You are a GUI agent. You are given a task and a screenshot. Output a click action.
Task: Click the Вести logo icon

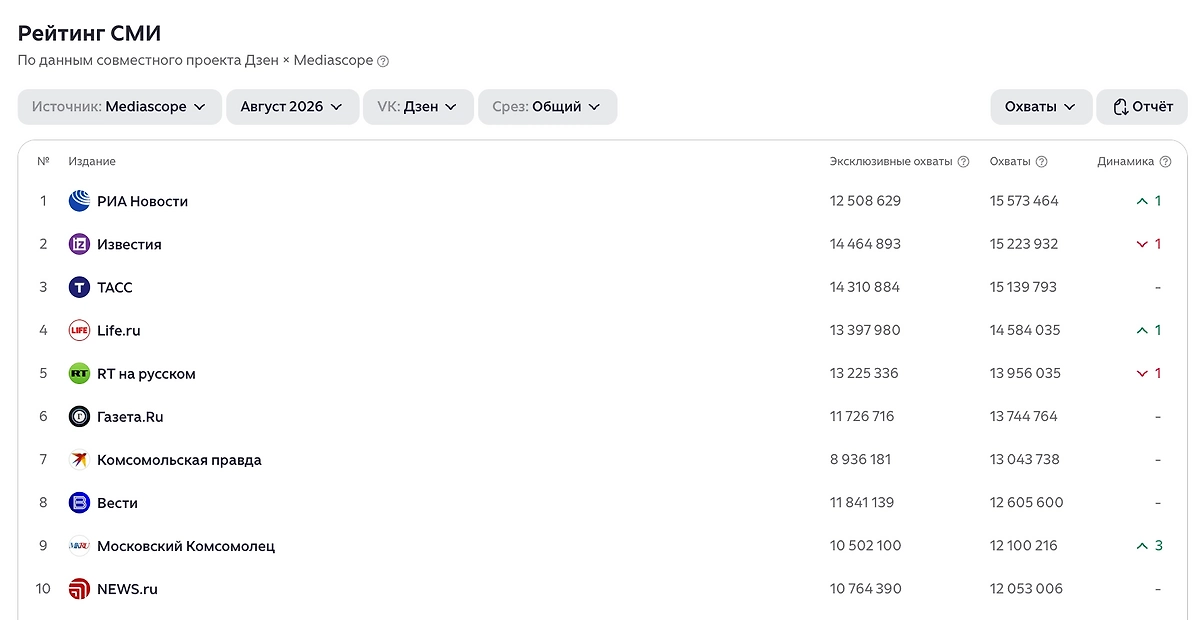click(x=79, y=503)
